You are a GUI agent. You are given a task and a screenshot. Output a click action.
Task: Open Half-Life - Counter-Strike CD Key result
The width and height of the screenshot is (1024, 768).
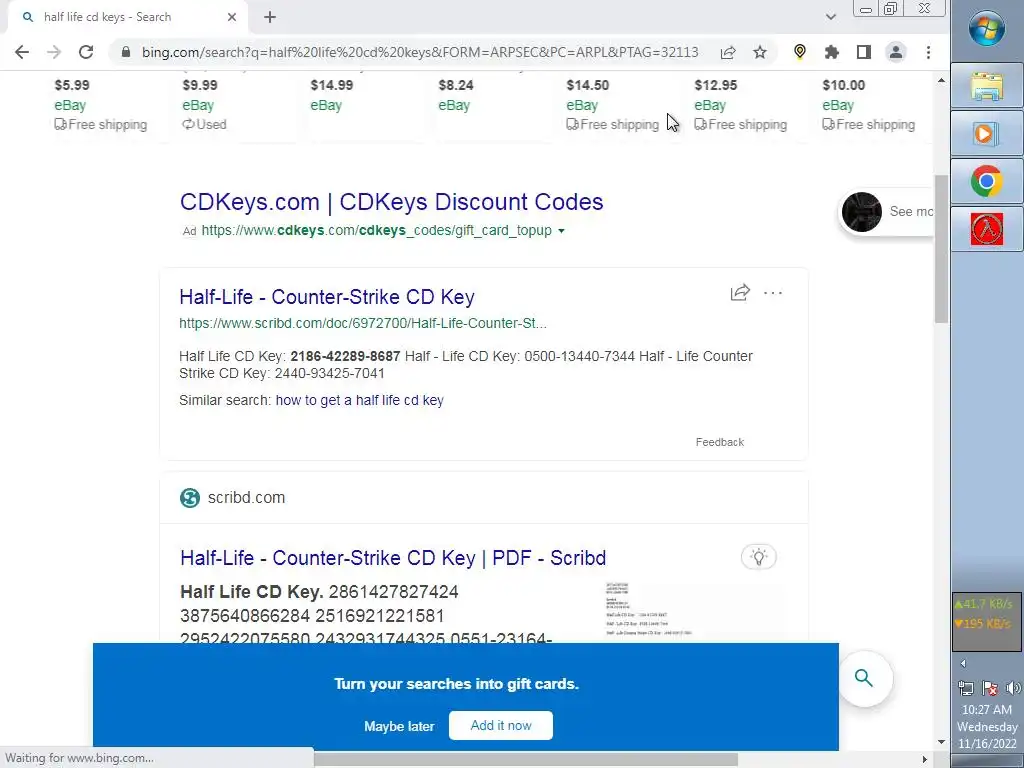click(327, 296)
